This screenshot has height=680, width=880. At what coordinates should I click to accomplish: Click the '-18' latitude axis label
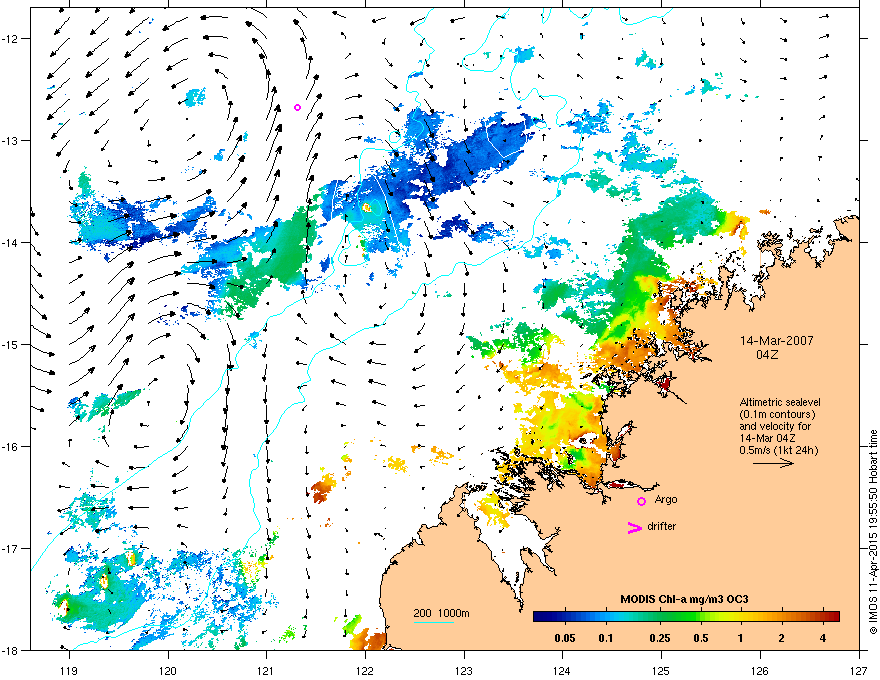click(10, 651)
